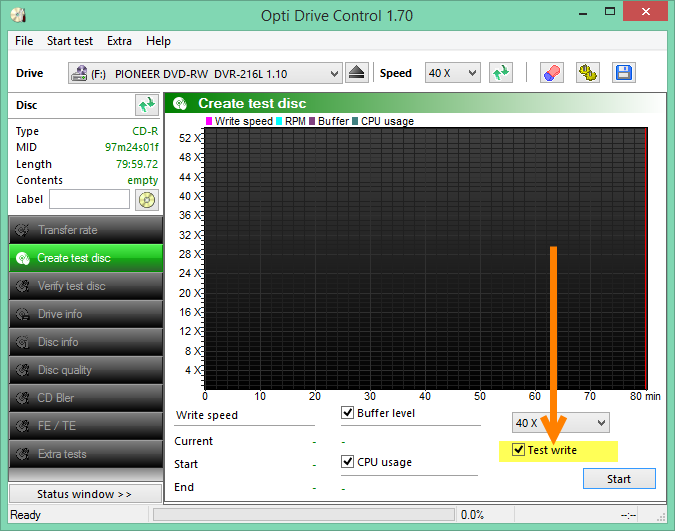
Task: Toggle the Buffer level checkbox
Action: (347, 413)
